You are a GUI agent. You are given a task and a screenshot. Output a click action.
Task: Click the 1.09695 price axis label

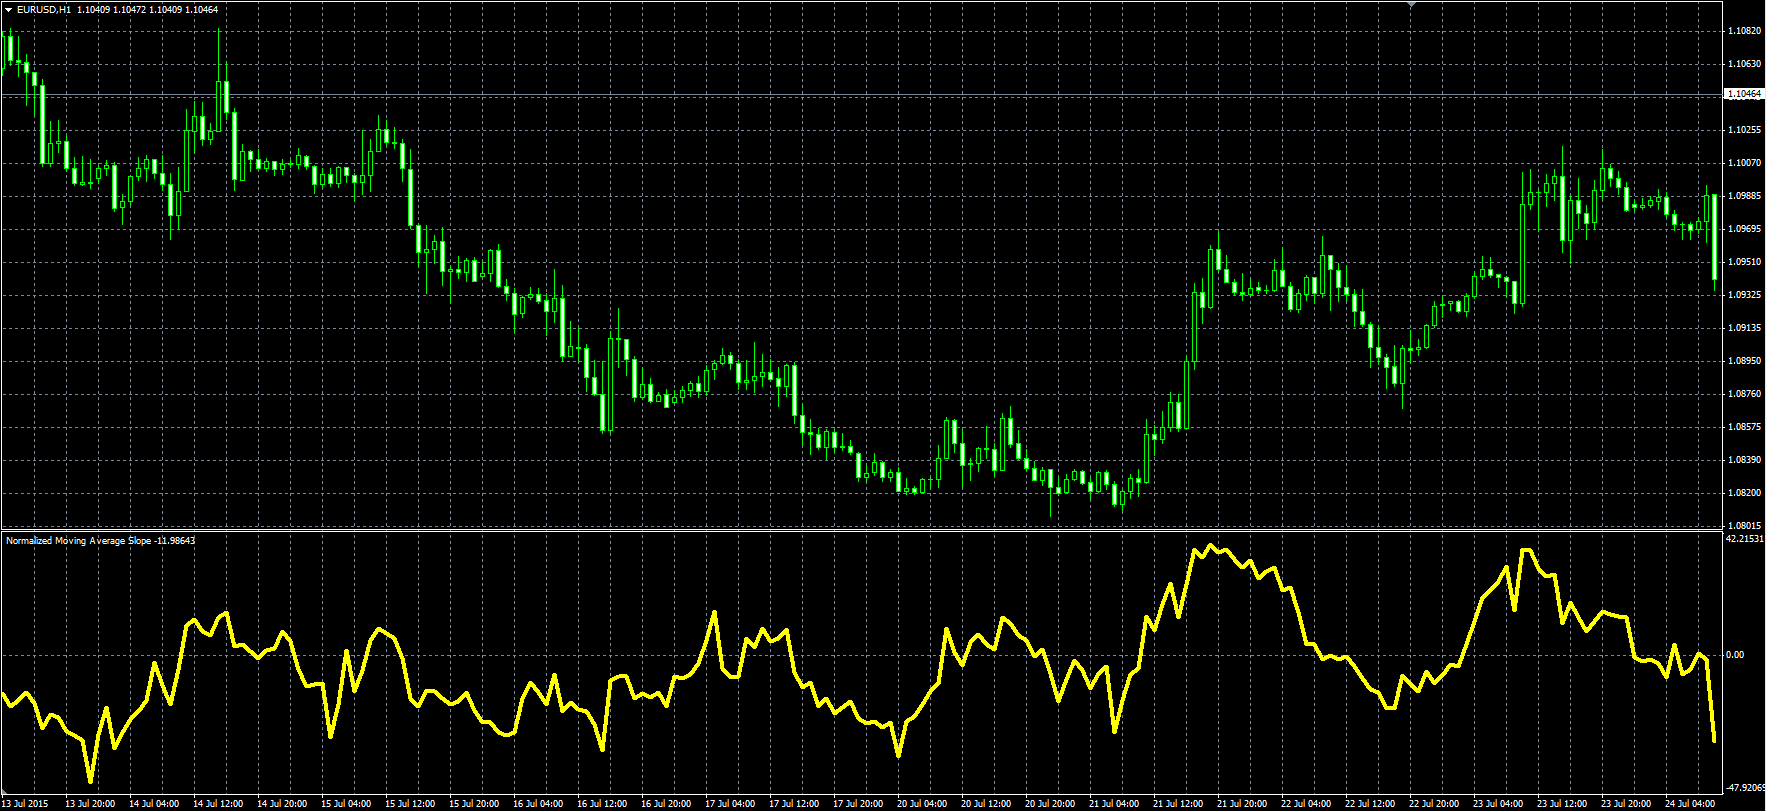pos(1745,229)
